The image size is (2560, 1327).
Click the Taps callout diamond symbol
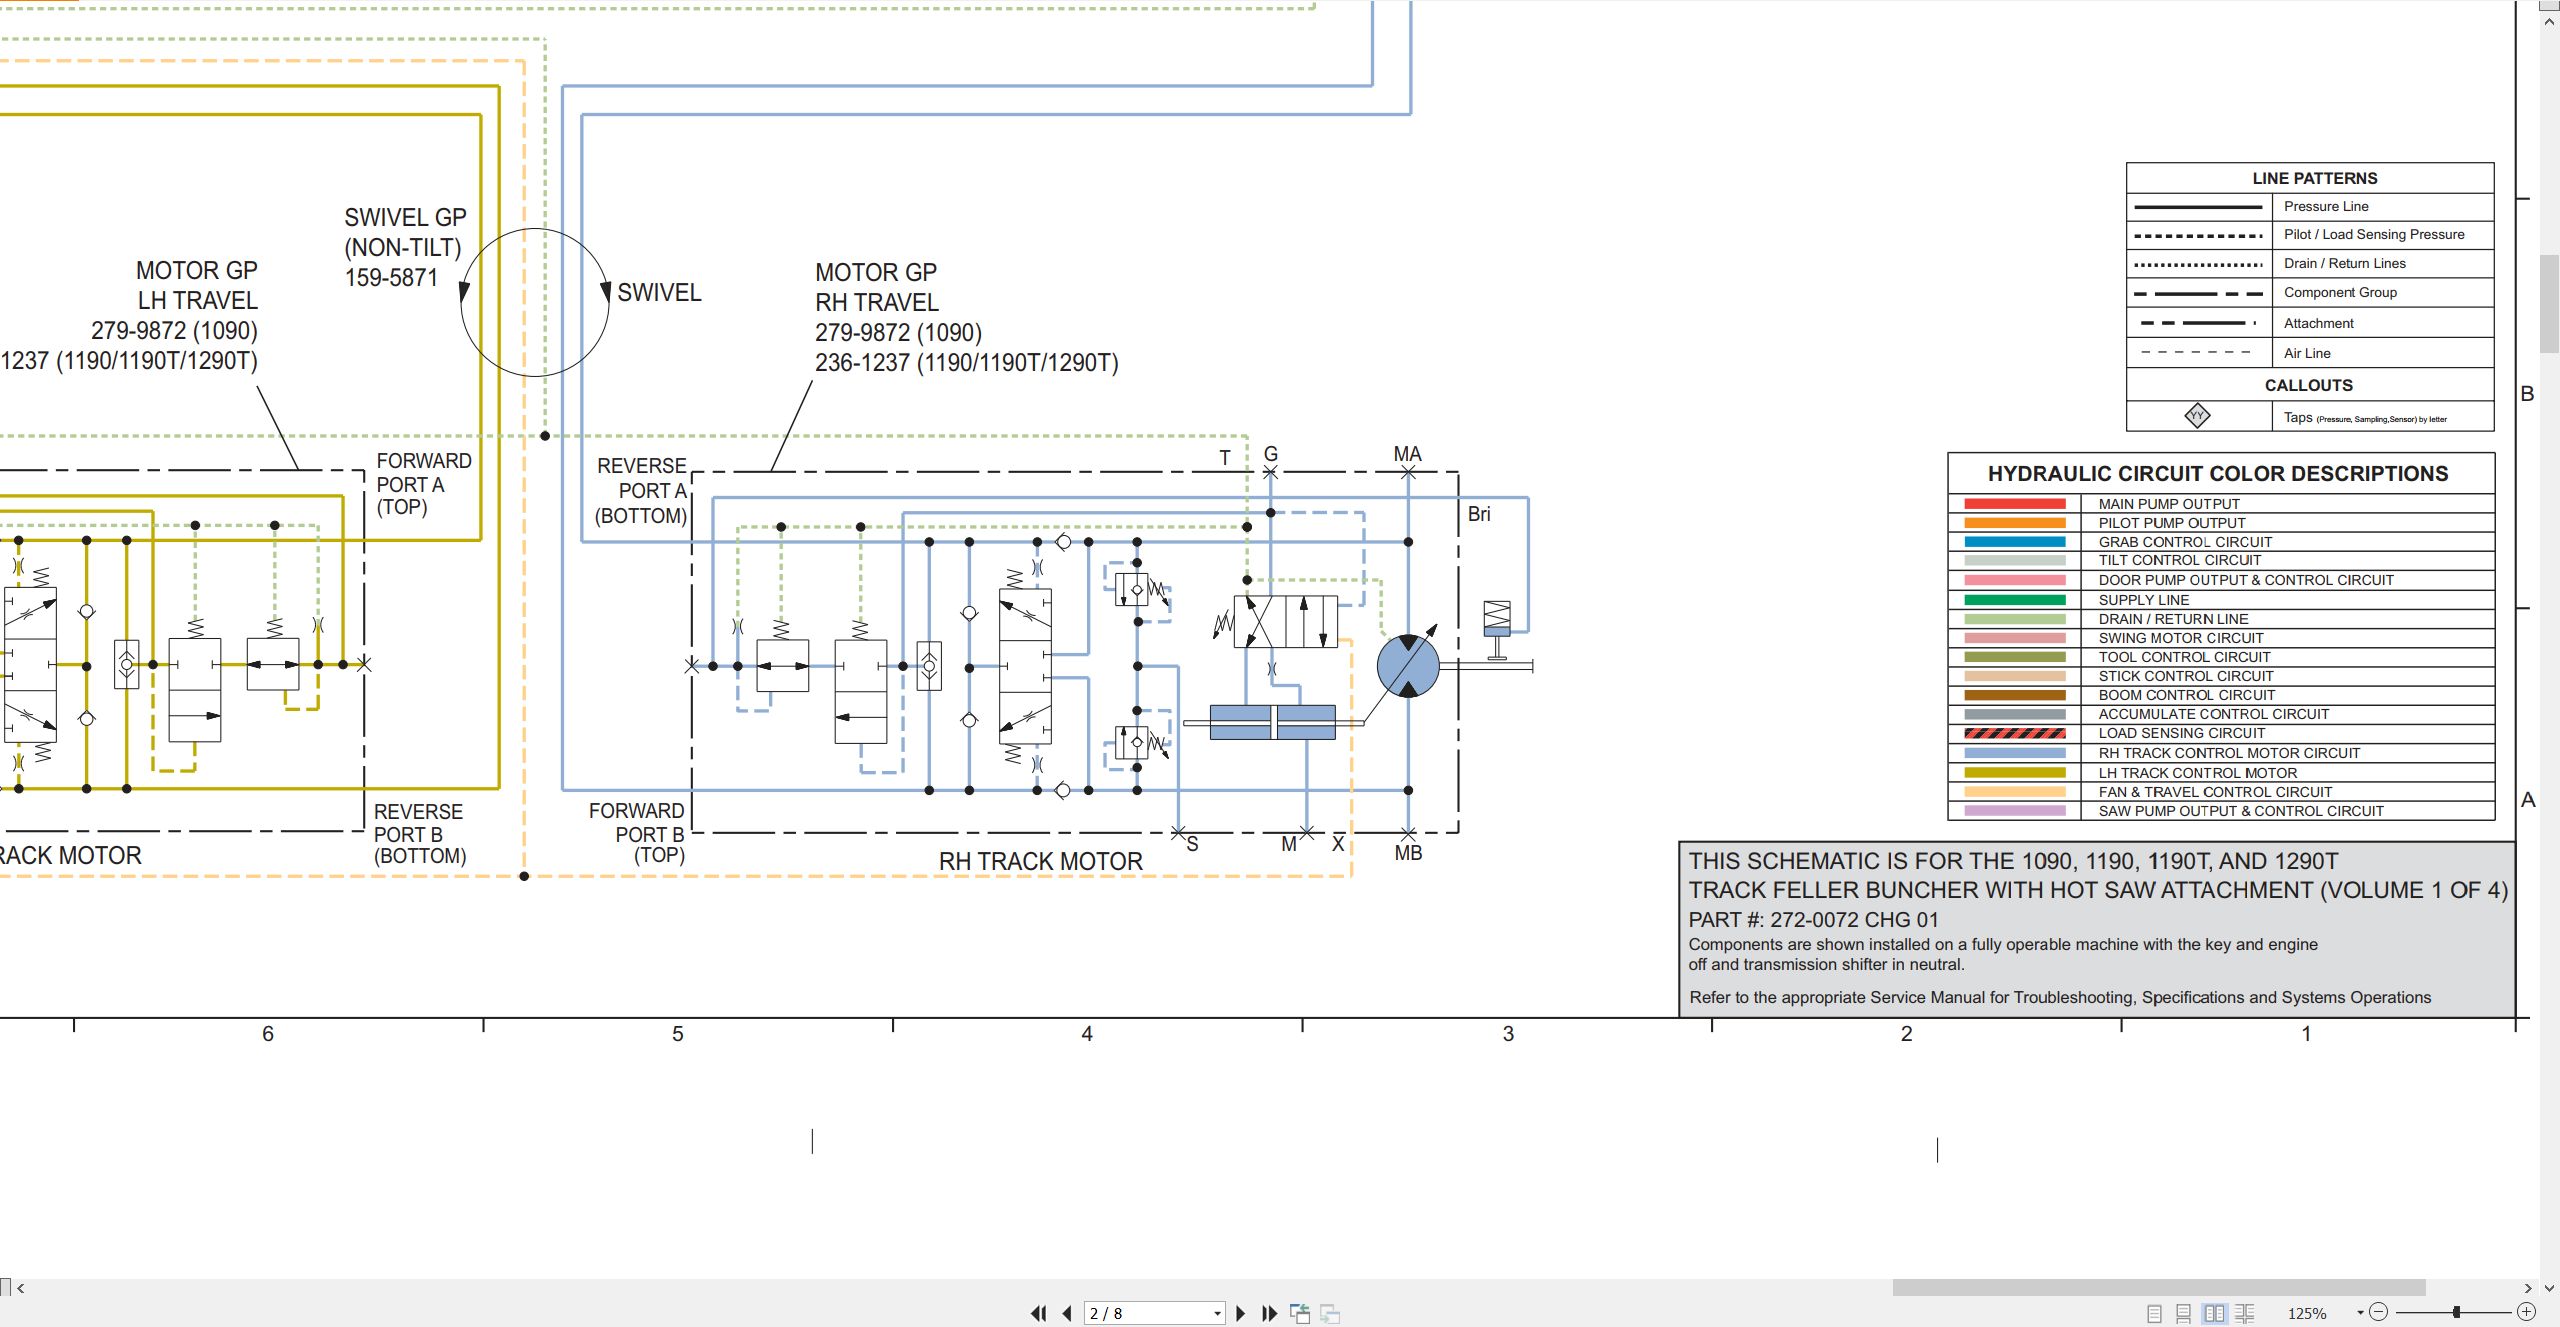[x=2197, y=416]
